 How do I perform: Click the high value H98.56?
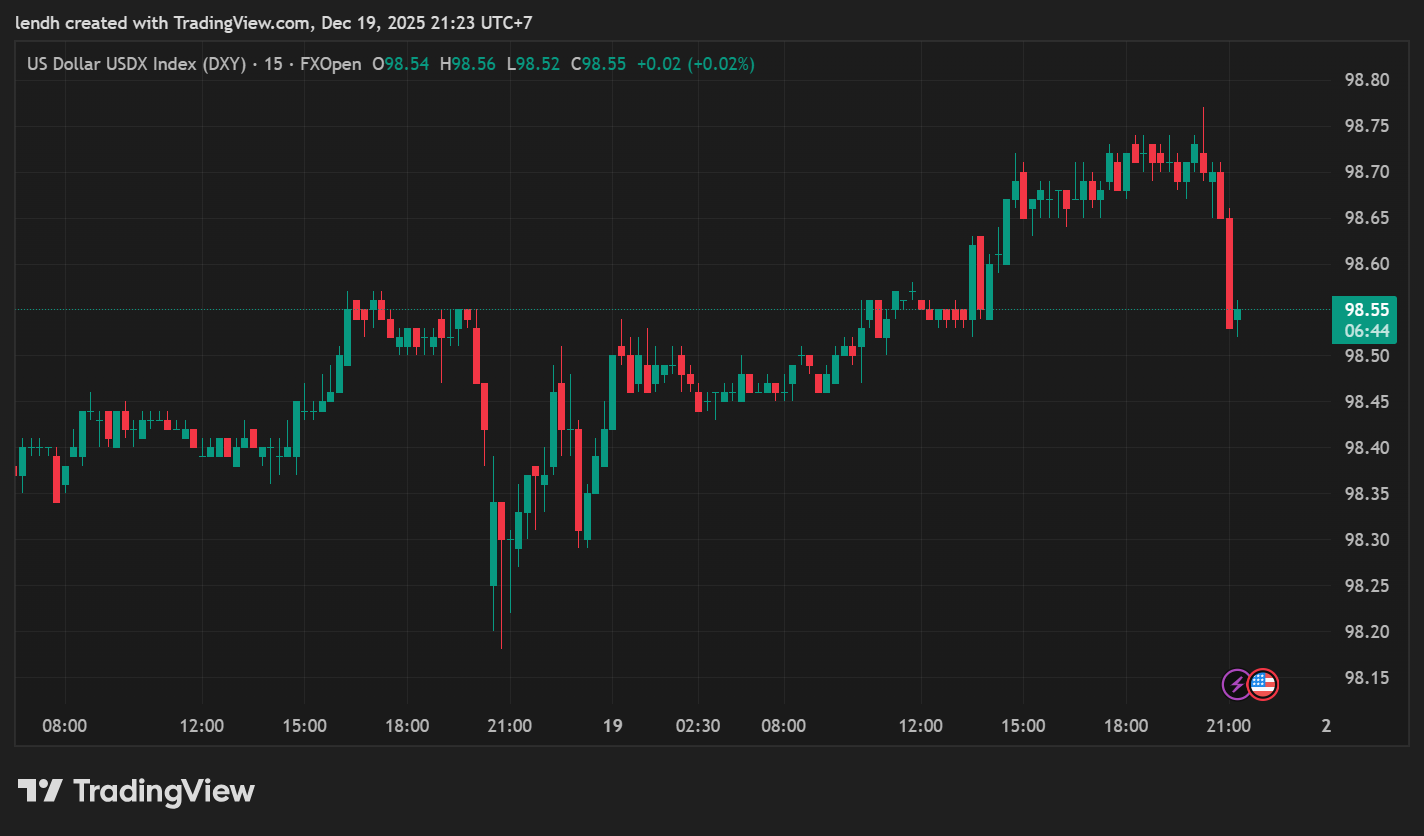[468, 64]
